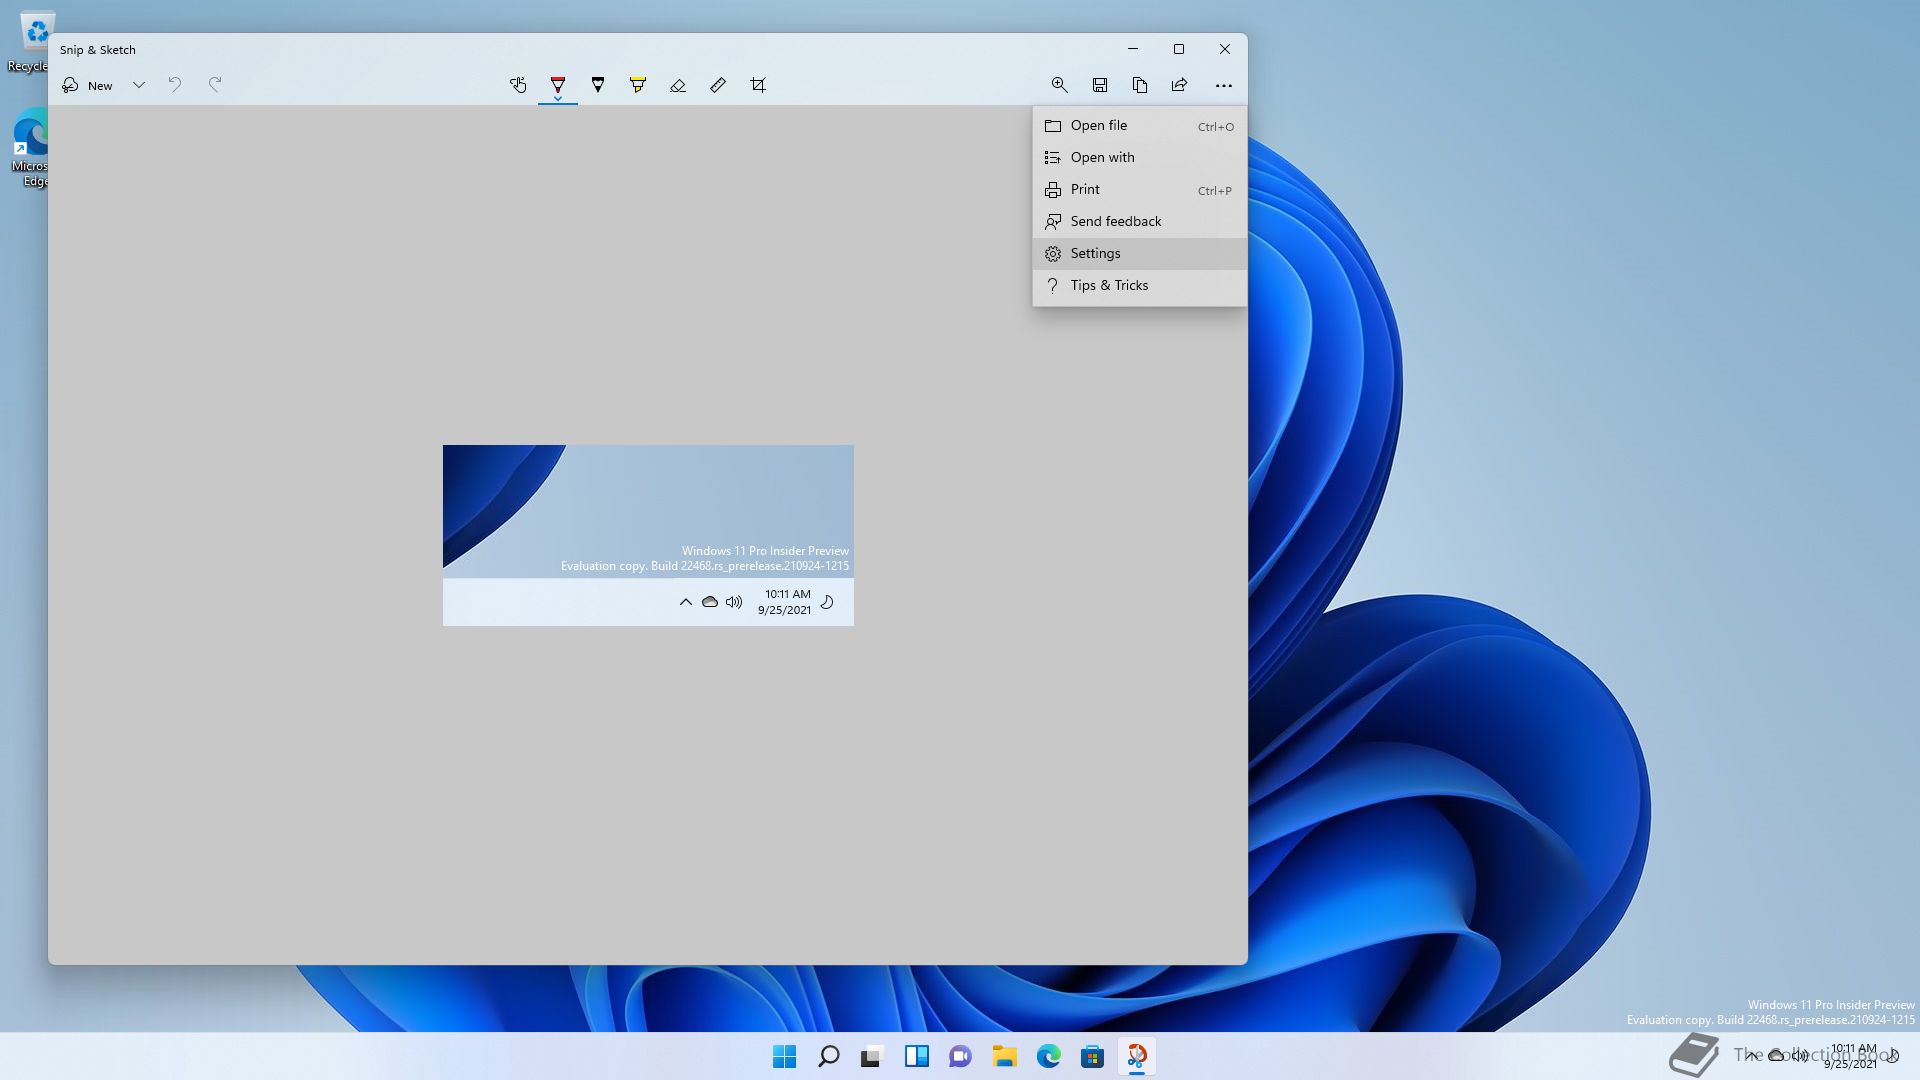Open Widgets from taskbar

(x=917, y=1056)
